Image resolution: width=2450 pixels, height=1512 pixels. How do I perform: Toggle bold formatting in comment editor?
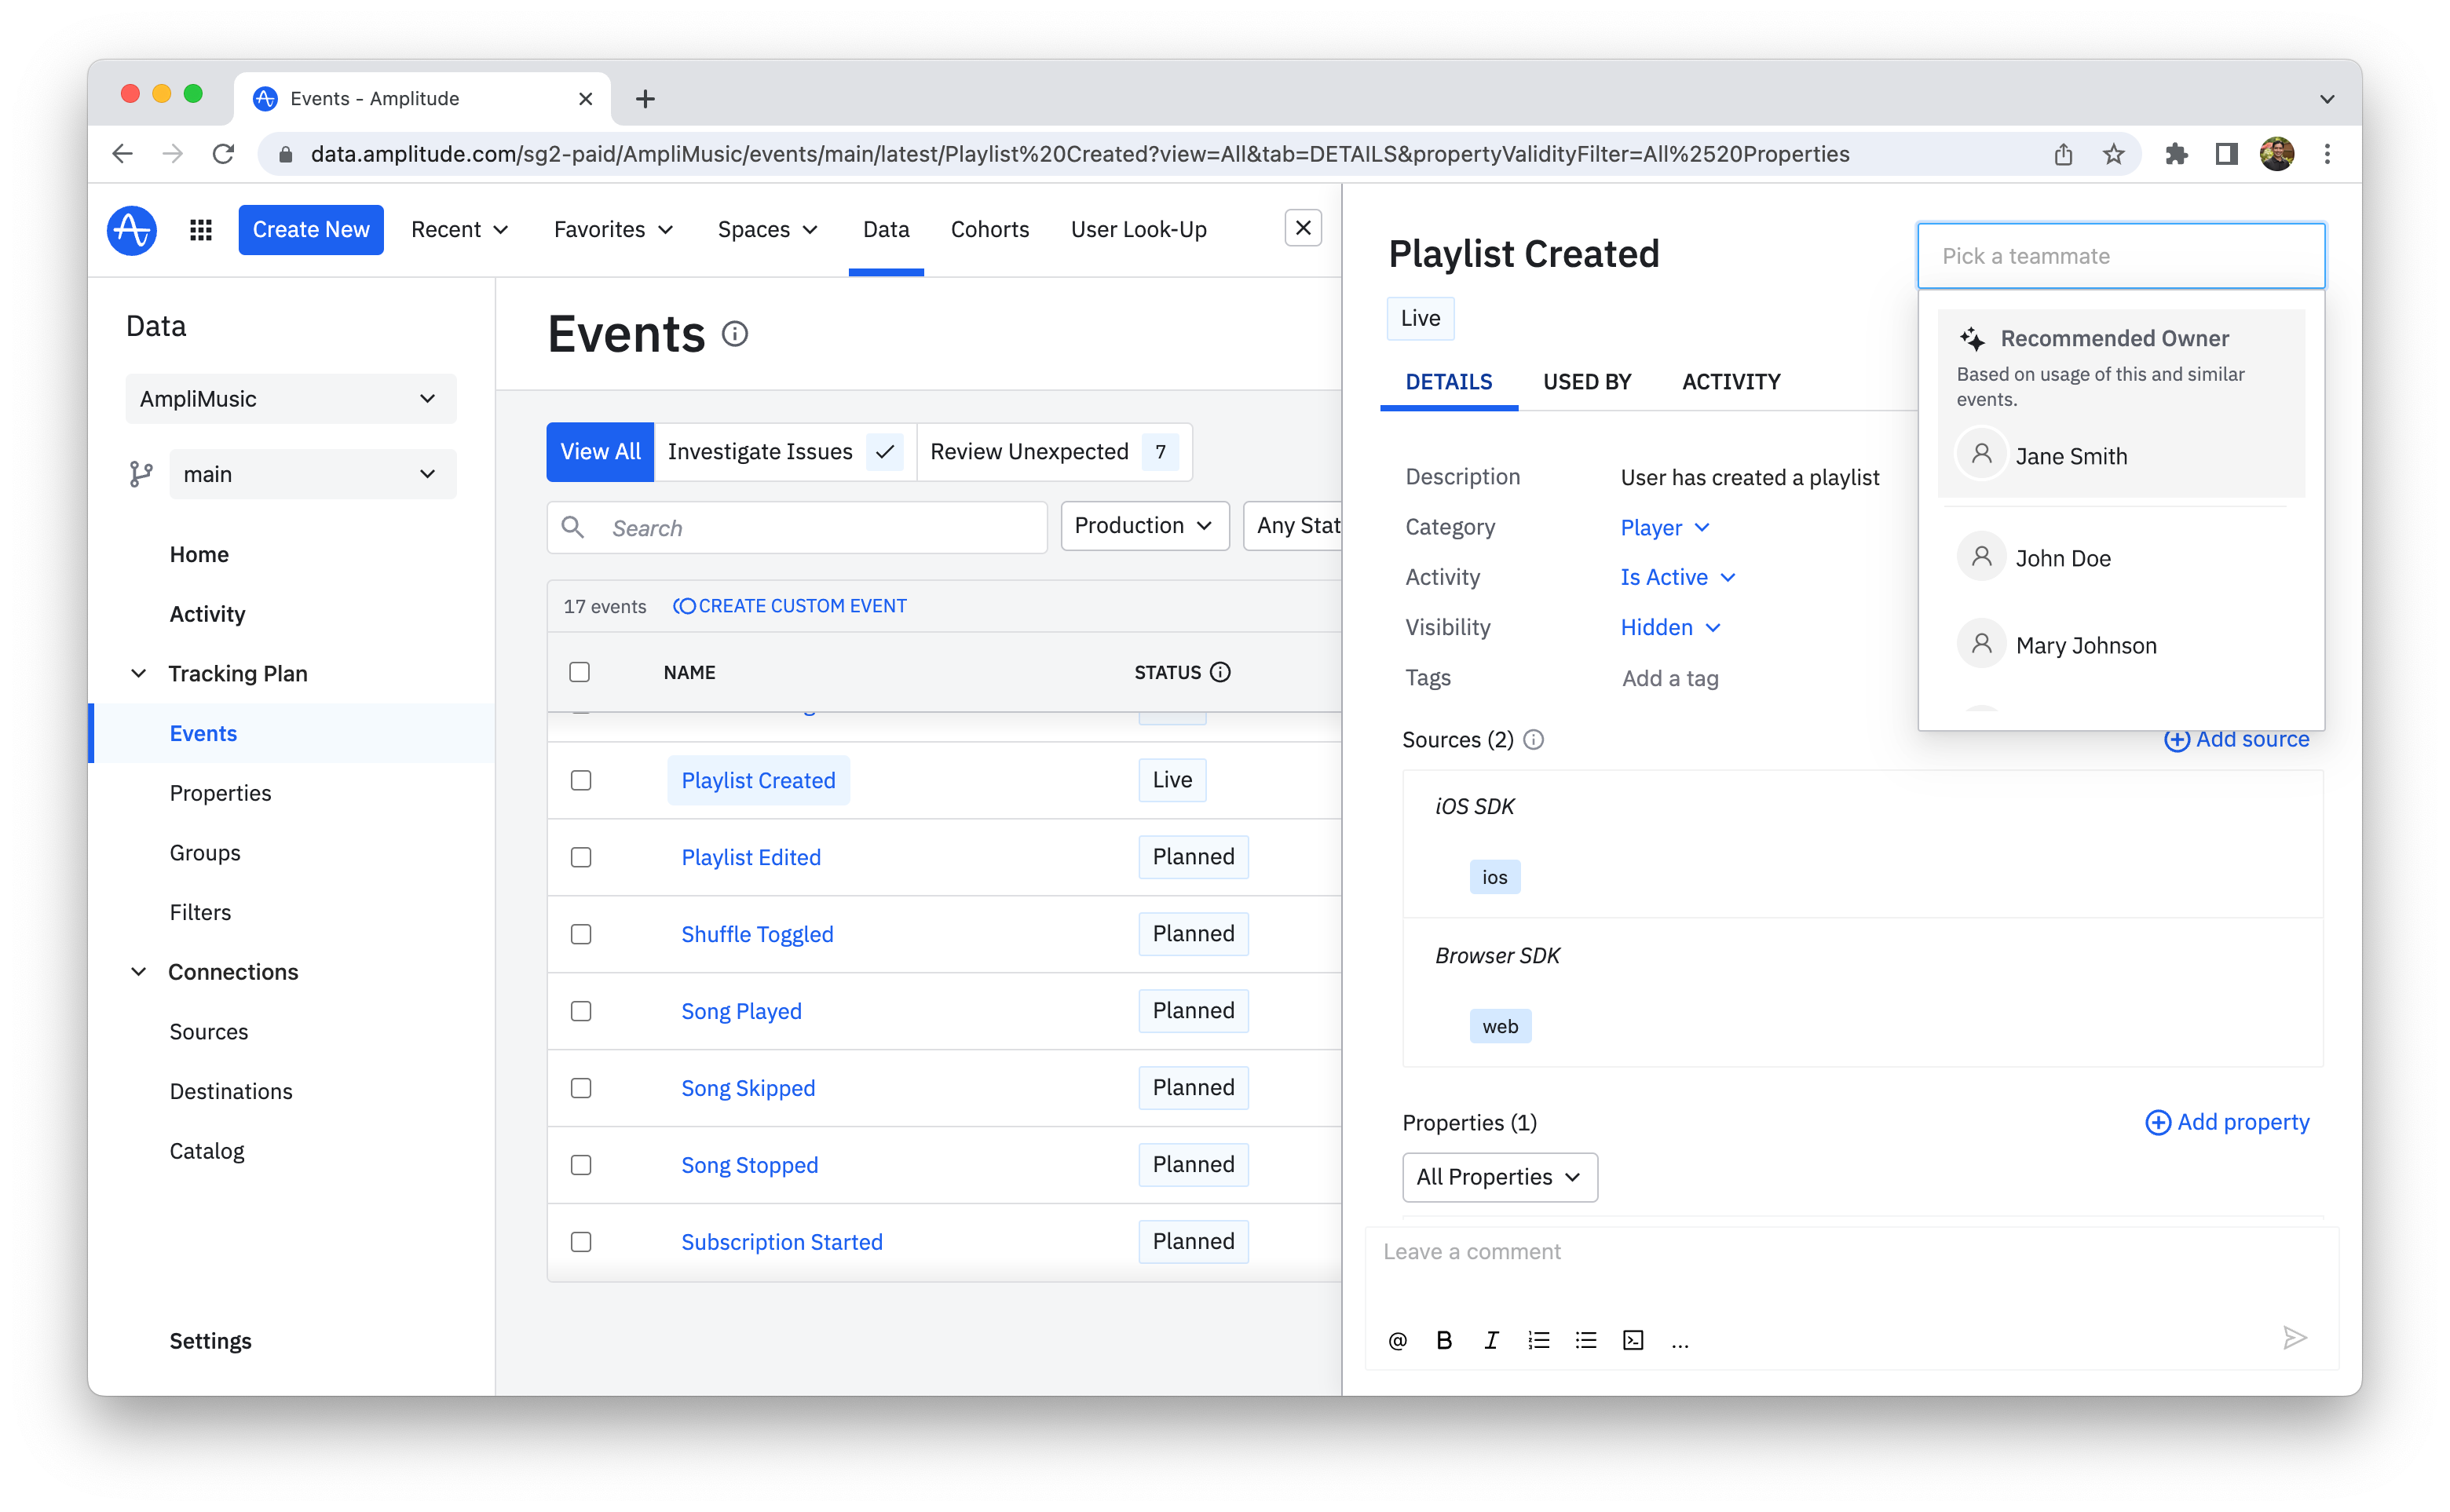[1444, 1341]
